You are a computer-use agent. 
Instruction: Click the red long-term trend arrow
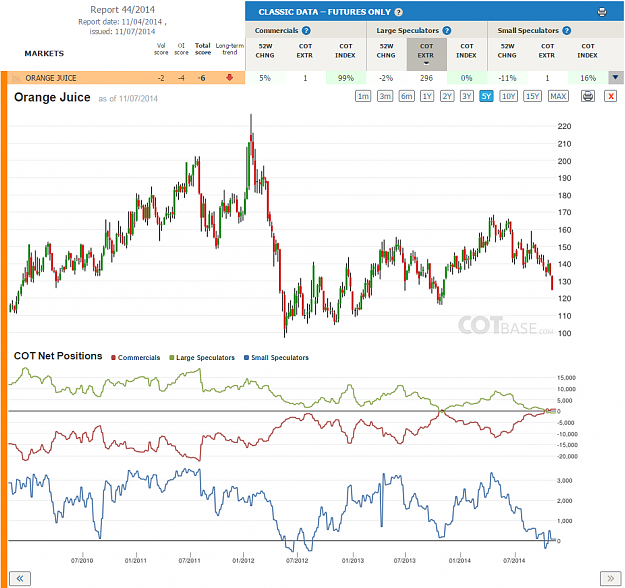pyautogui.click(x=230, y=78)
